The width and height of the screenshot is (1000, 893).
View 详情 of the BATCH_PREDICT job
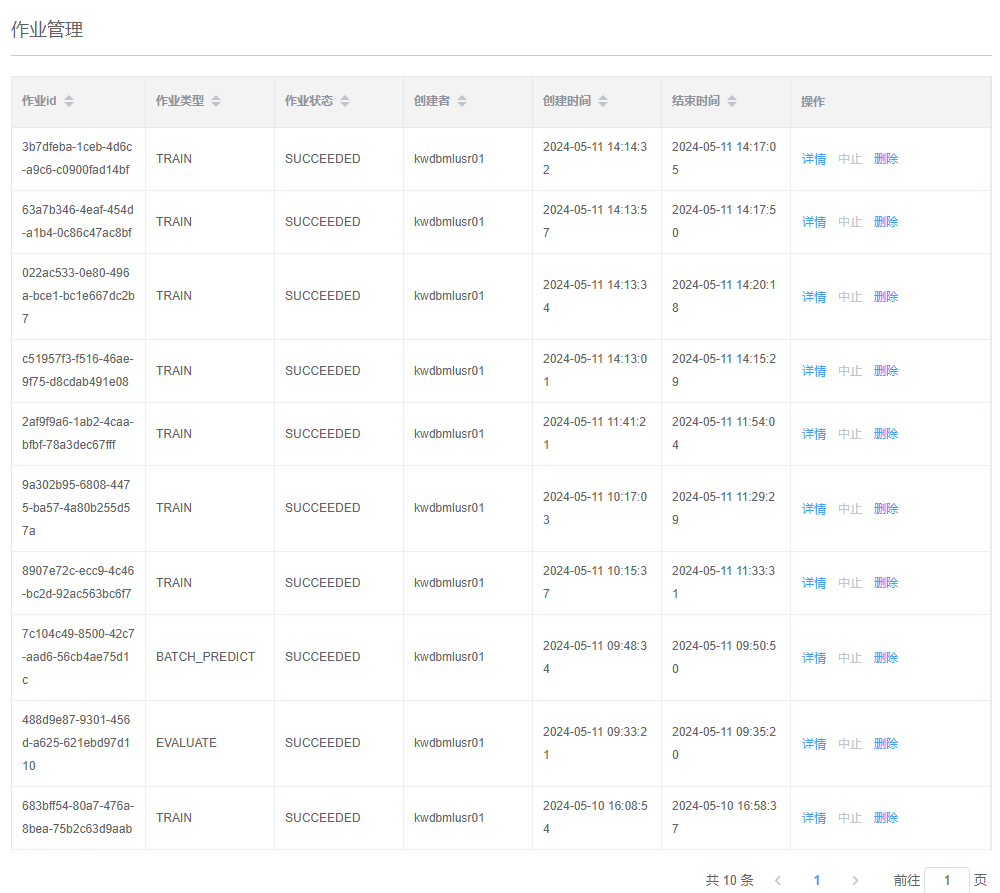[x=814, y=658]
